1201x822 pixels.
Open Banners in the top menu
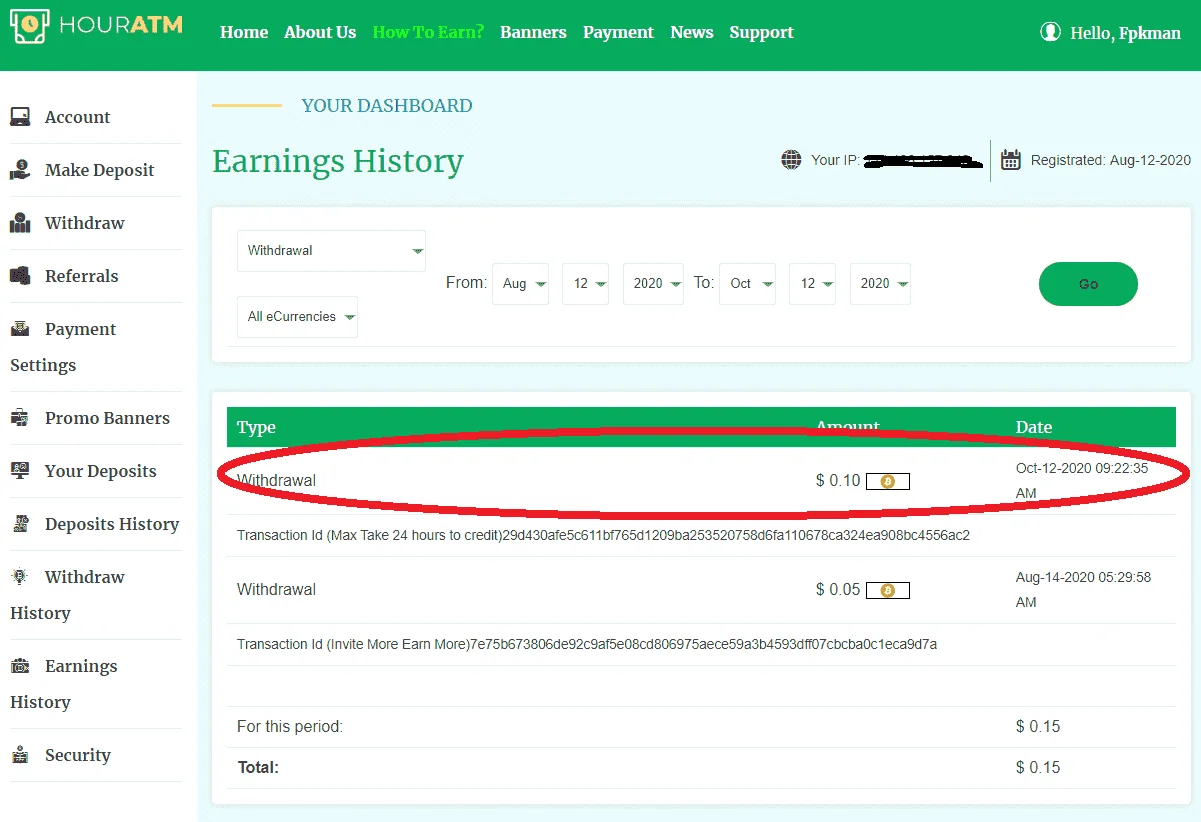coord(533,32)
